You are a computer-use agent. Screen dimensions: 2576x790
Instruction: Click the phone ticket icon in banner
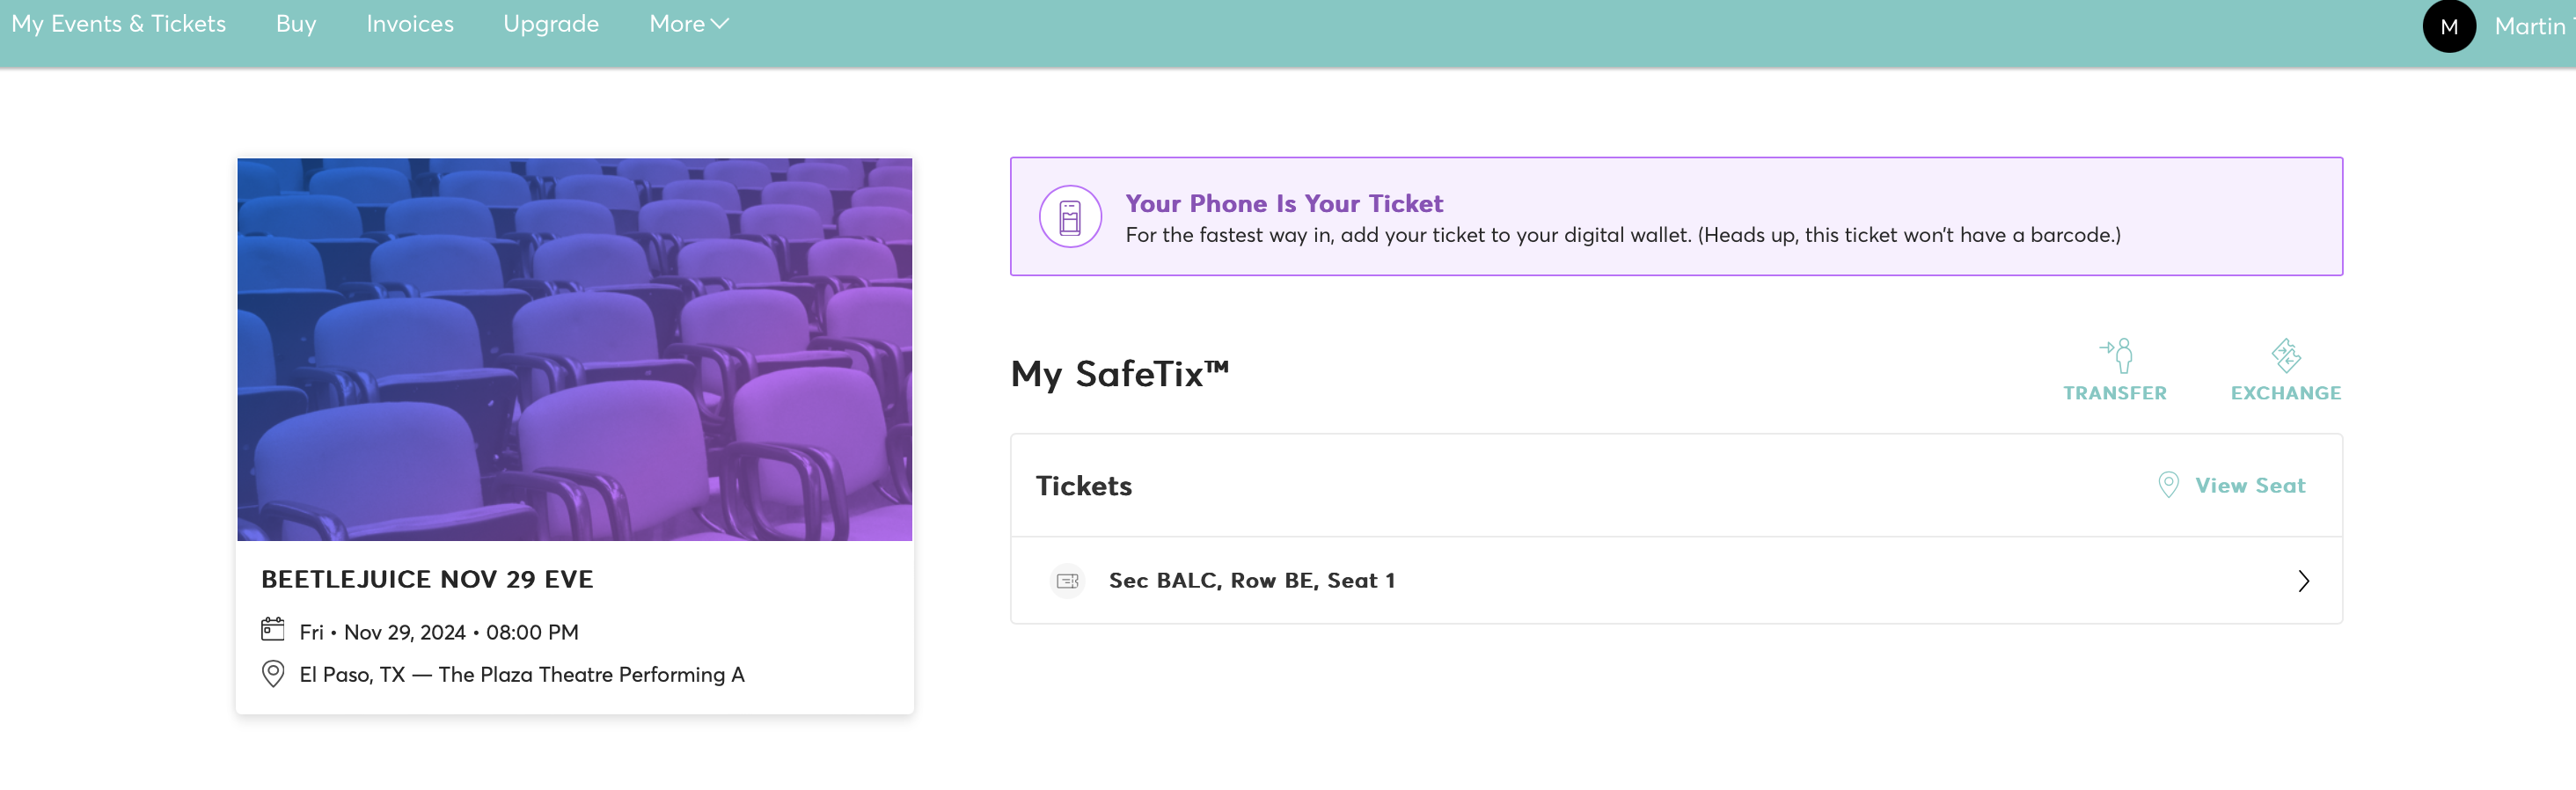pos(1069,217)
